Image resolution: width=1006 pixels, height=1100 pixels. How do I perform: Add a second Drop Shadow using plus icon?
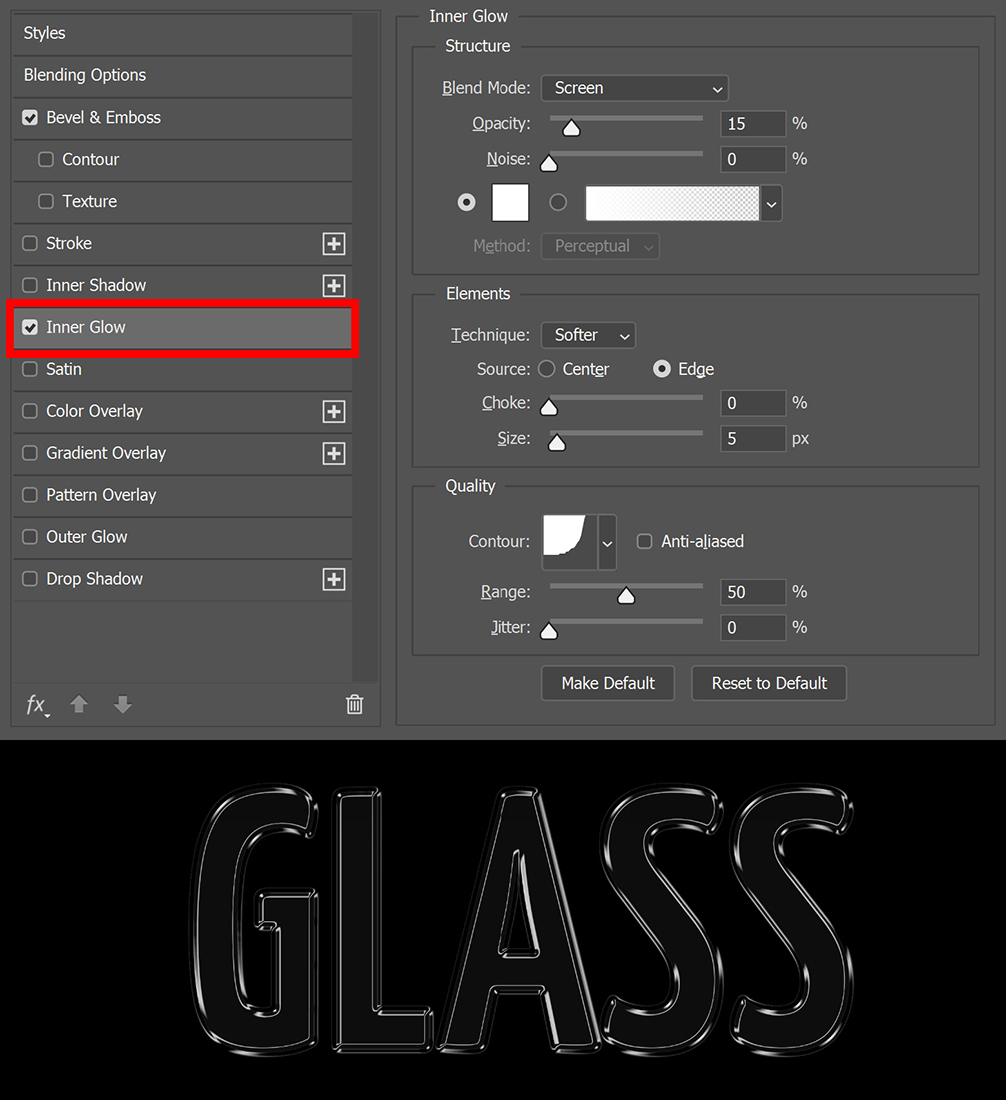[334, 579]
